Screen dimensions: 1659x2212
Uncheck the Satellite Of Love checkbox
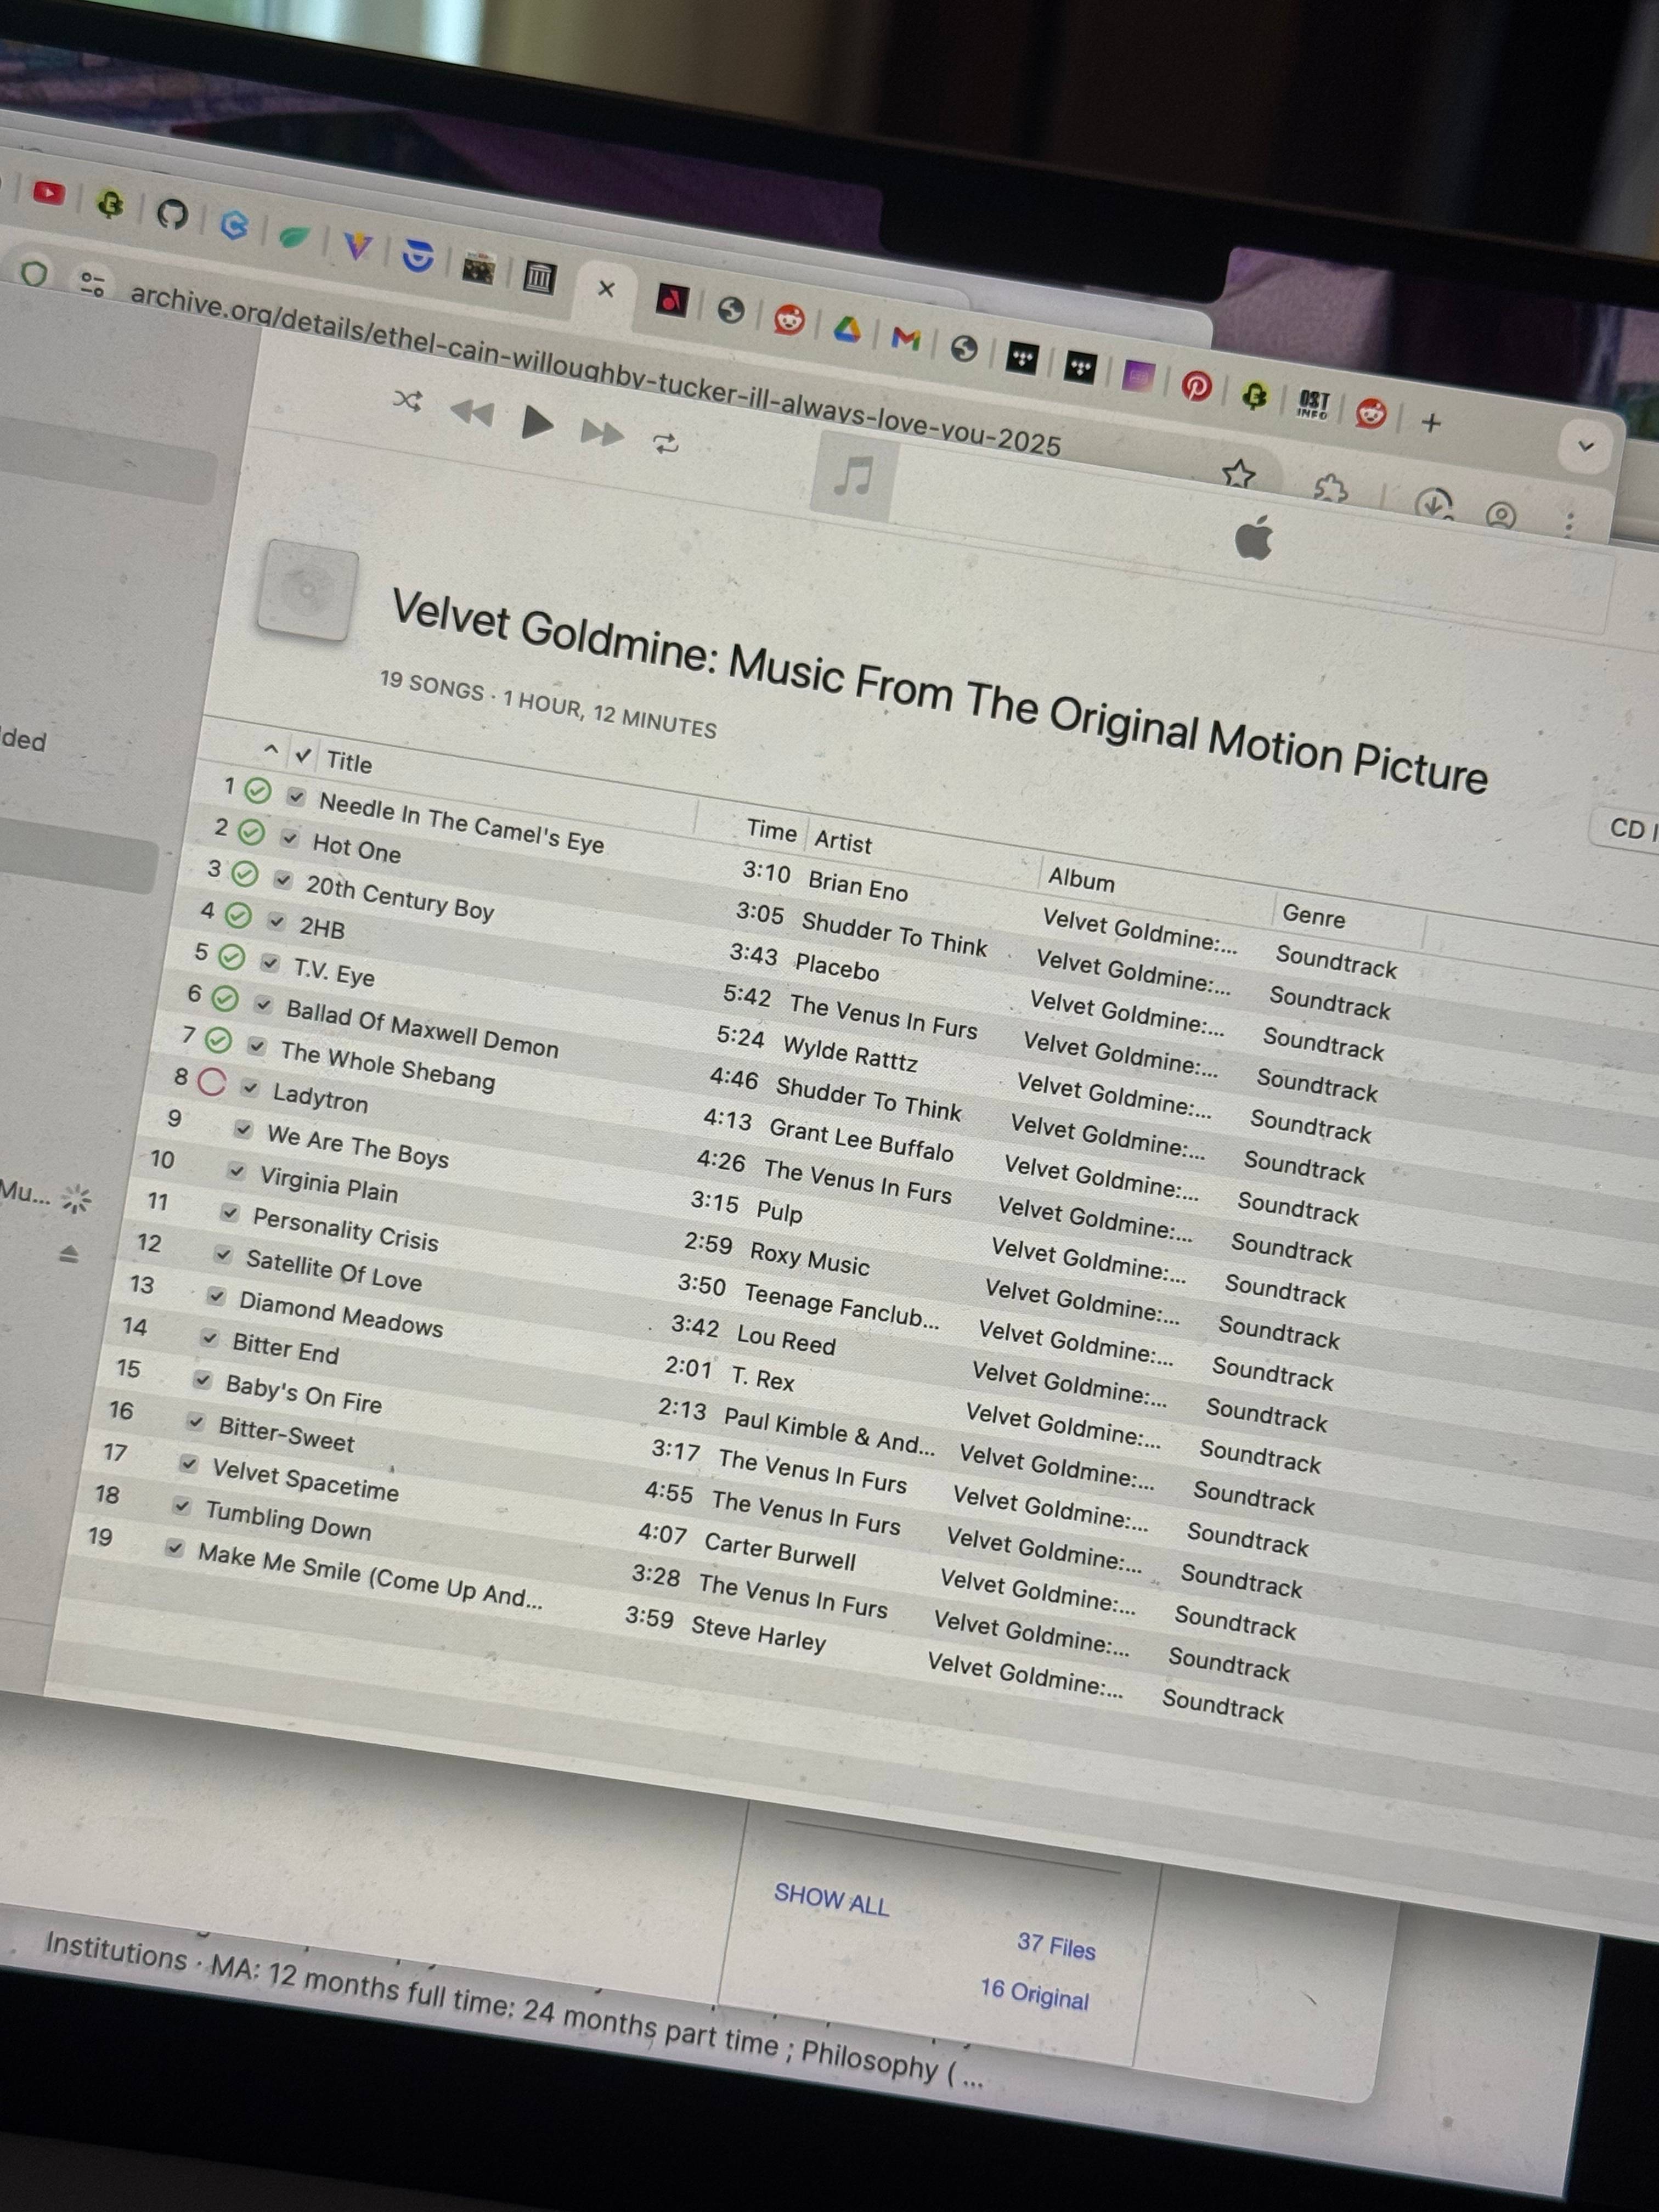[223, 1255]
